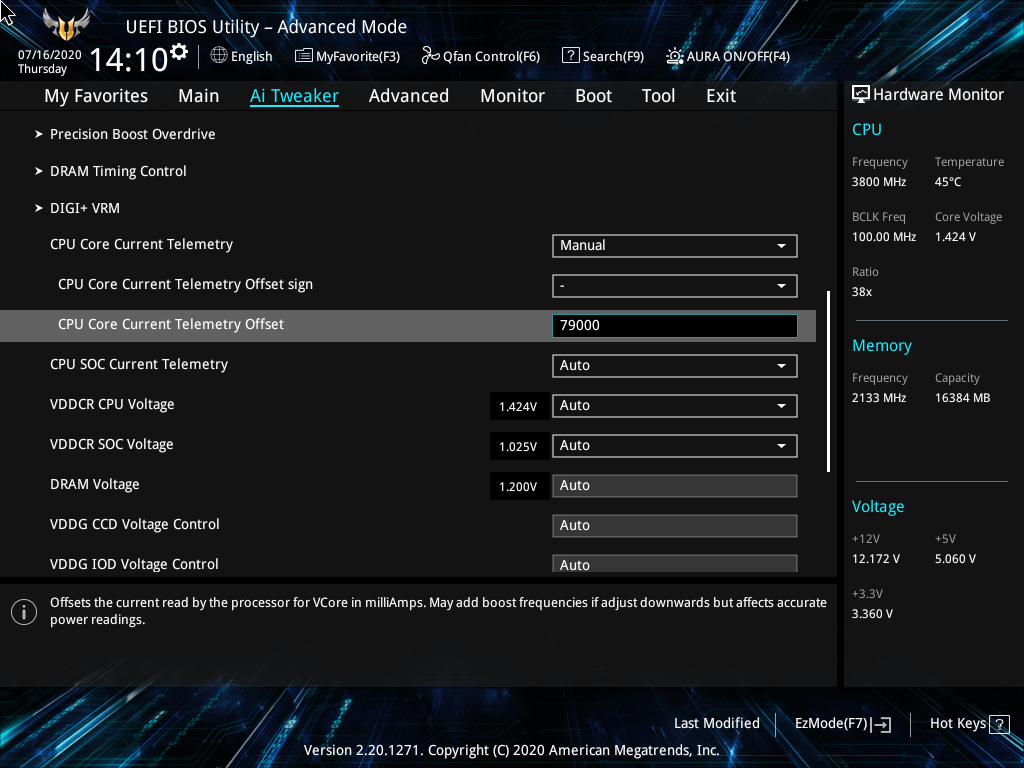Click the Qfan Control fan icon
The height and width of the screenshot is (768, 1024).
pyautogui.click(x=430, y=56)
